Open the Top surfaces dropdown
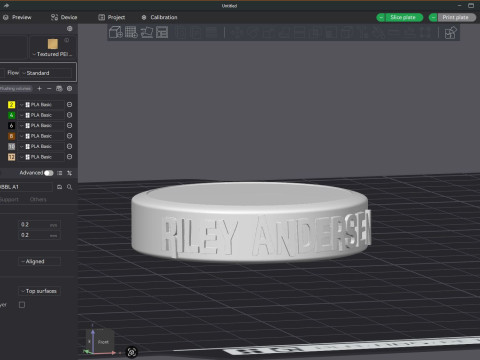480x360 pixels. coord(39,291)
